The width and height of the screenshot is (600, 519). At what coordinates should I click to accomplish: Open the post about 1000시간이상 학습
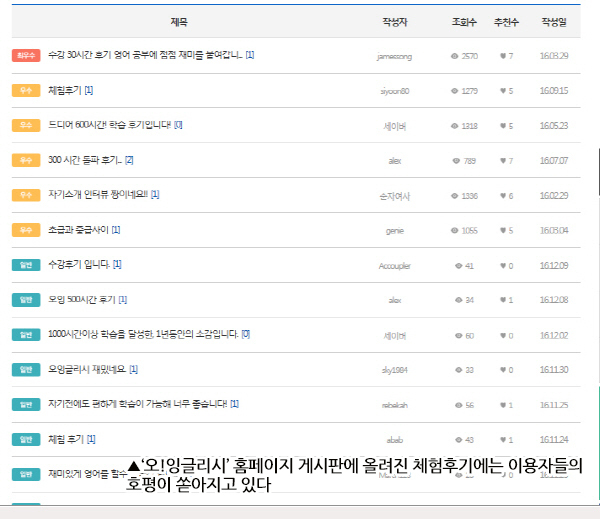143,335
